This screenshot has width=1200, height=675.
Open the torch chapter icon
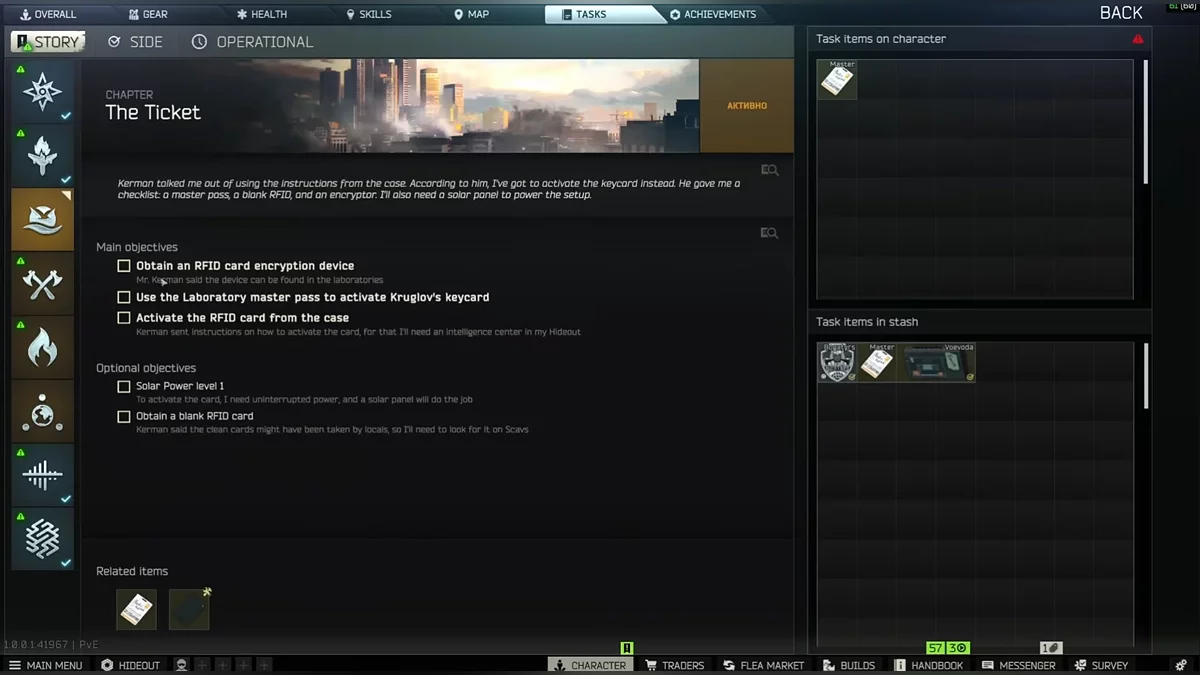tap(42, 156)
